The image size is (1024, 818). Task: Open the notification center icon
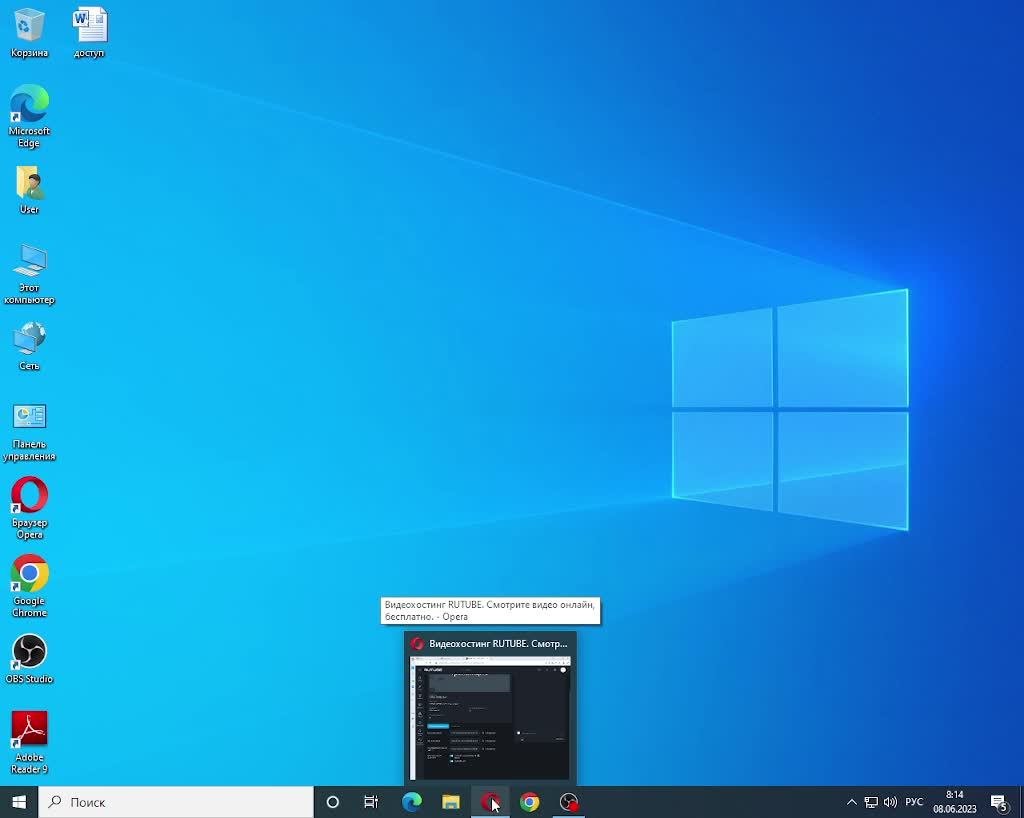click(999, 802)
